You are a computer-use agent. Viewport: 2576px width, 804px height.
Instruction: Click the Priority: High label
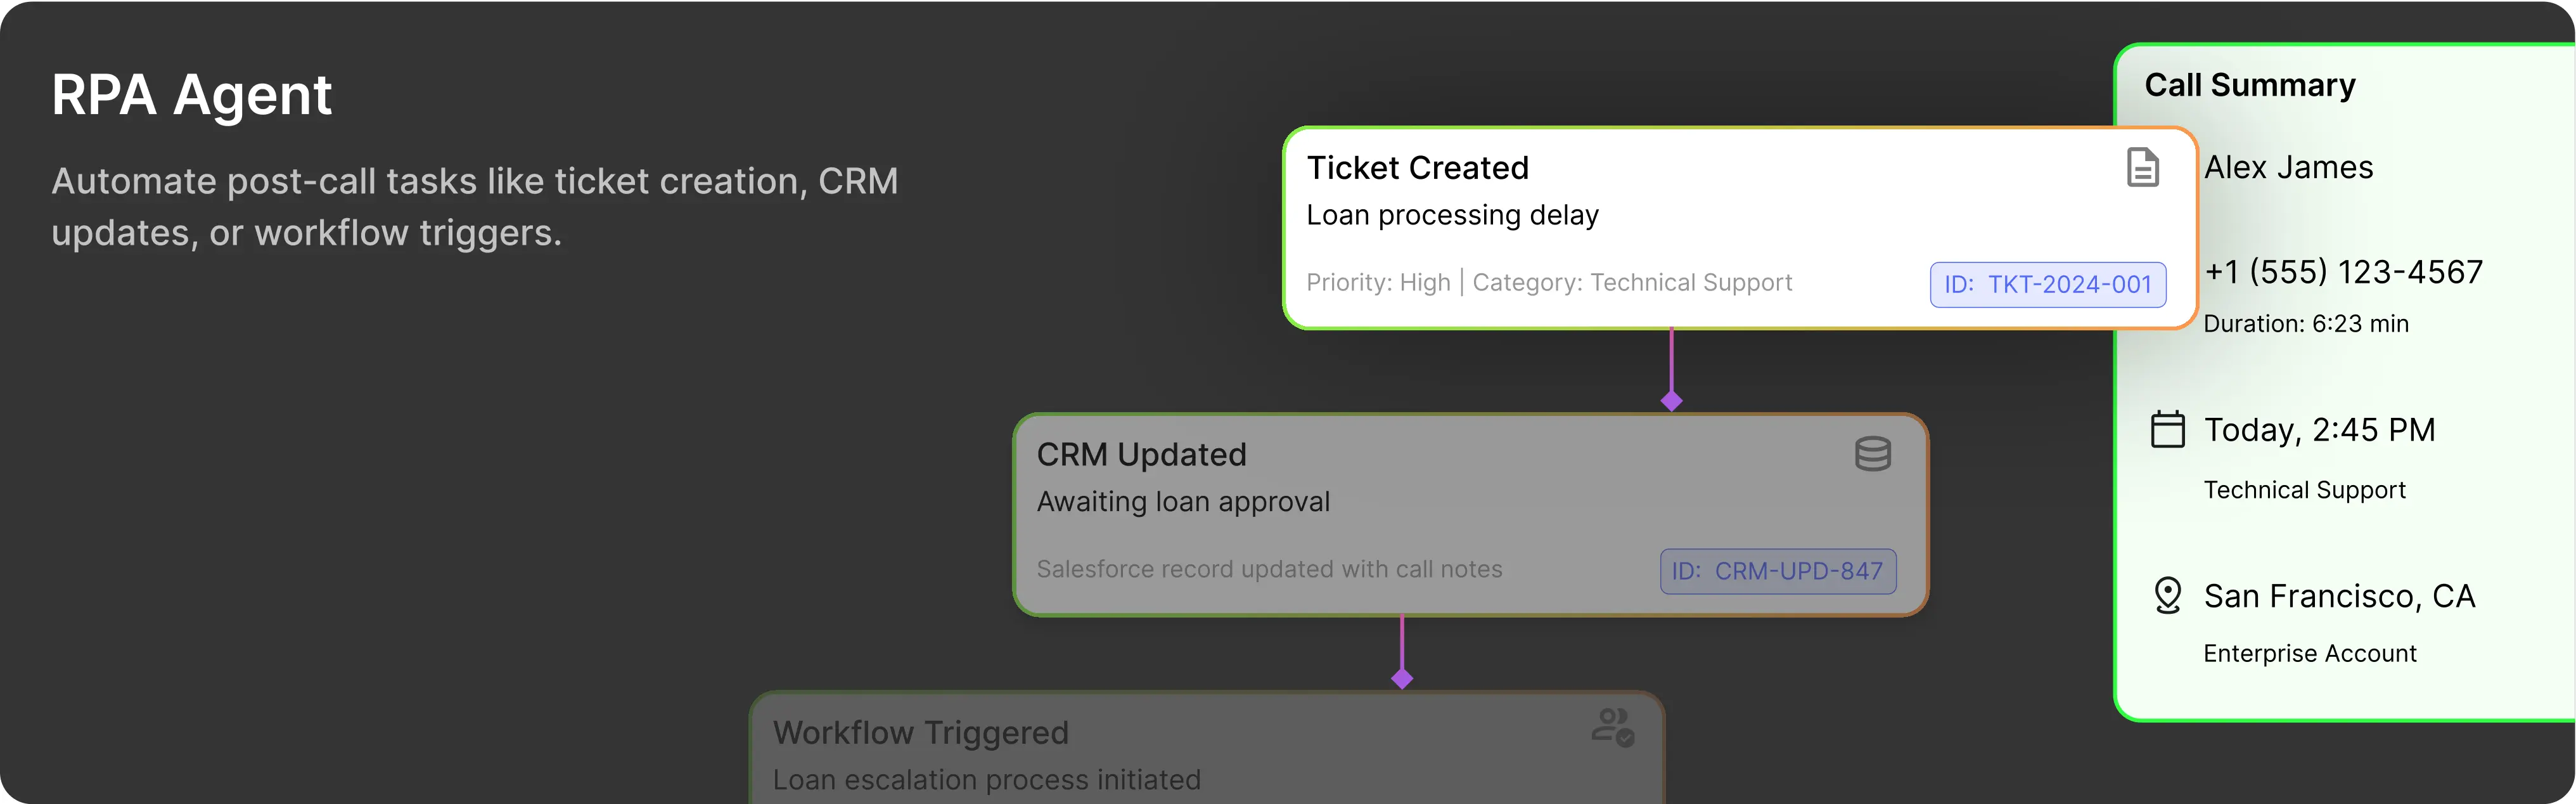pos(1377,283)
